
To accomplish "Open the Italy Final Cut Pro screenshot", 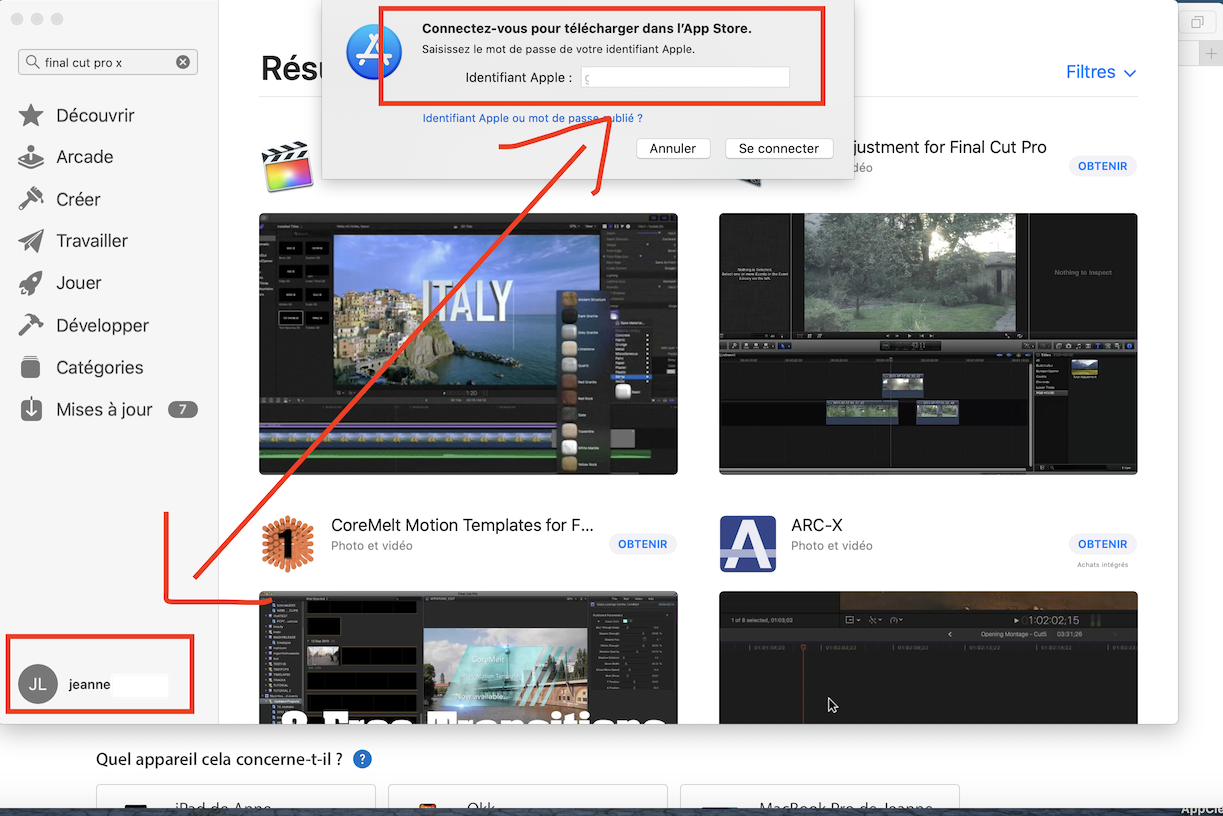I will click(468, 343).
